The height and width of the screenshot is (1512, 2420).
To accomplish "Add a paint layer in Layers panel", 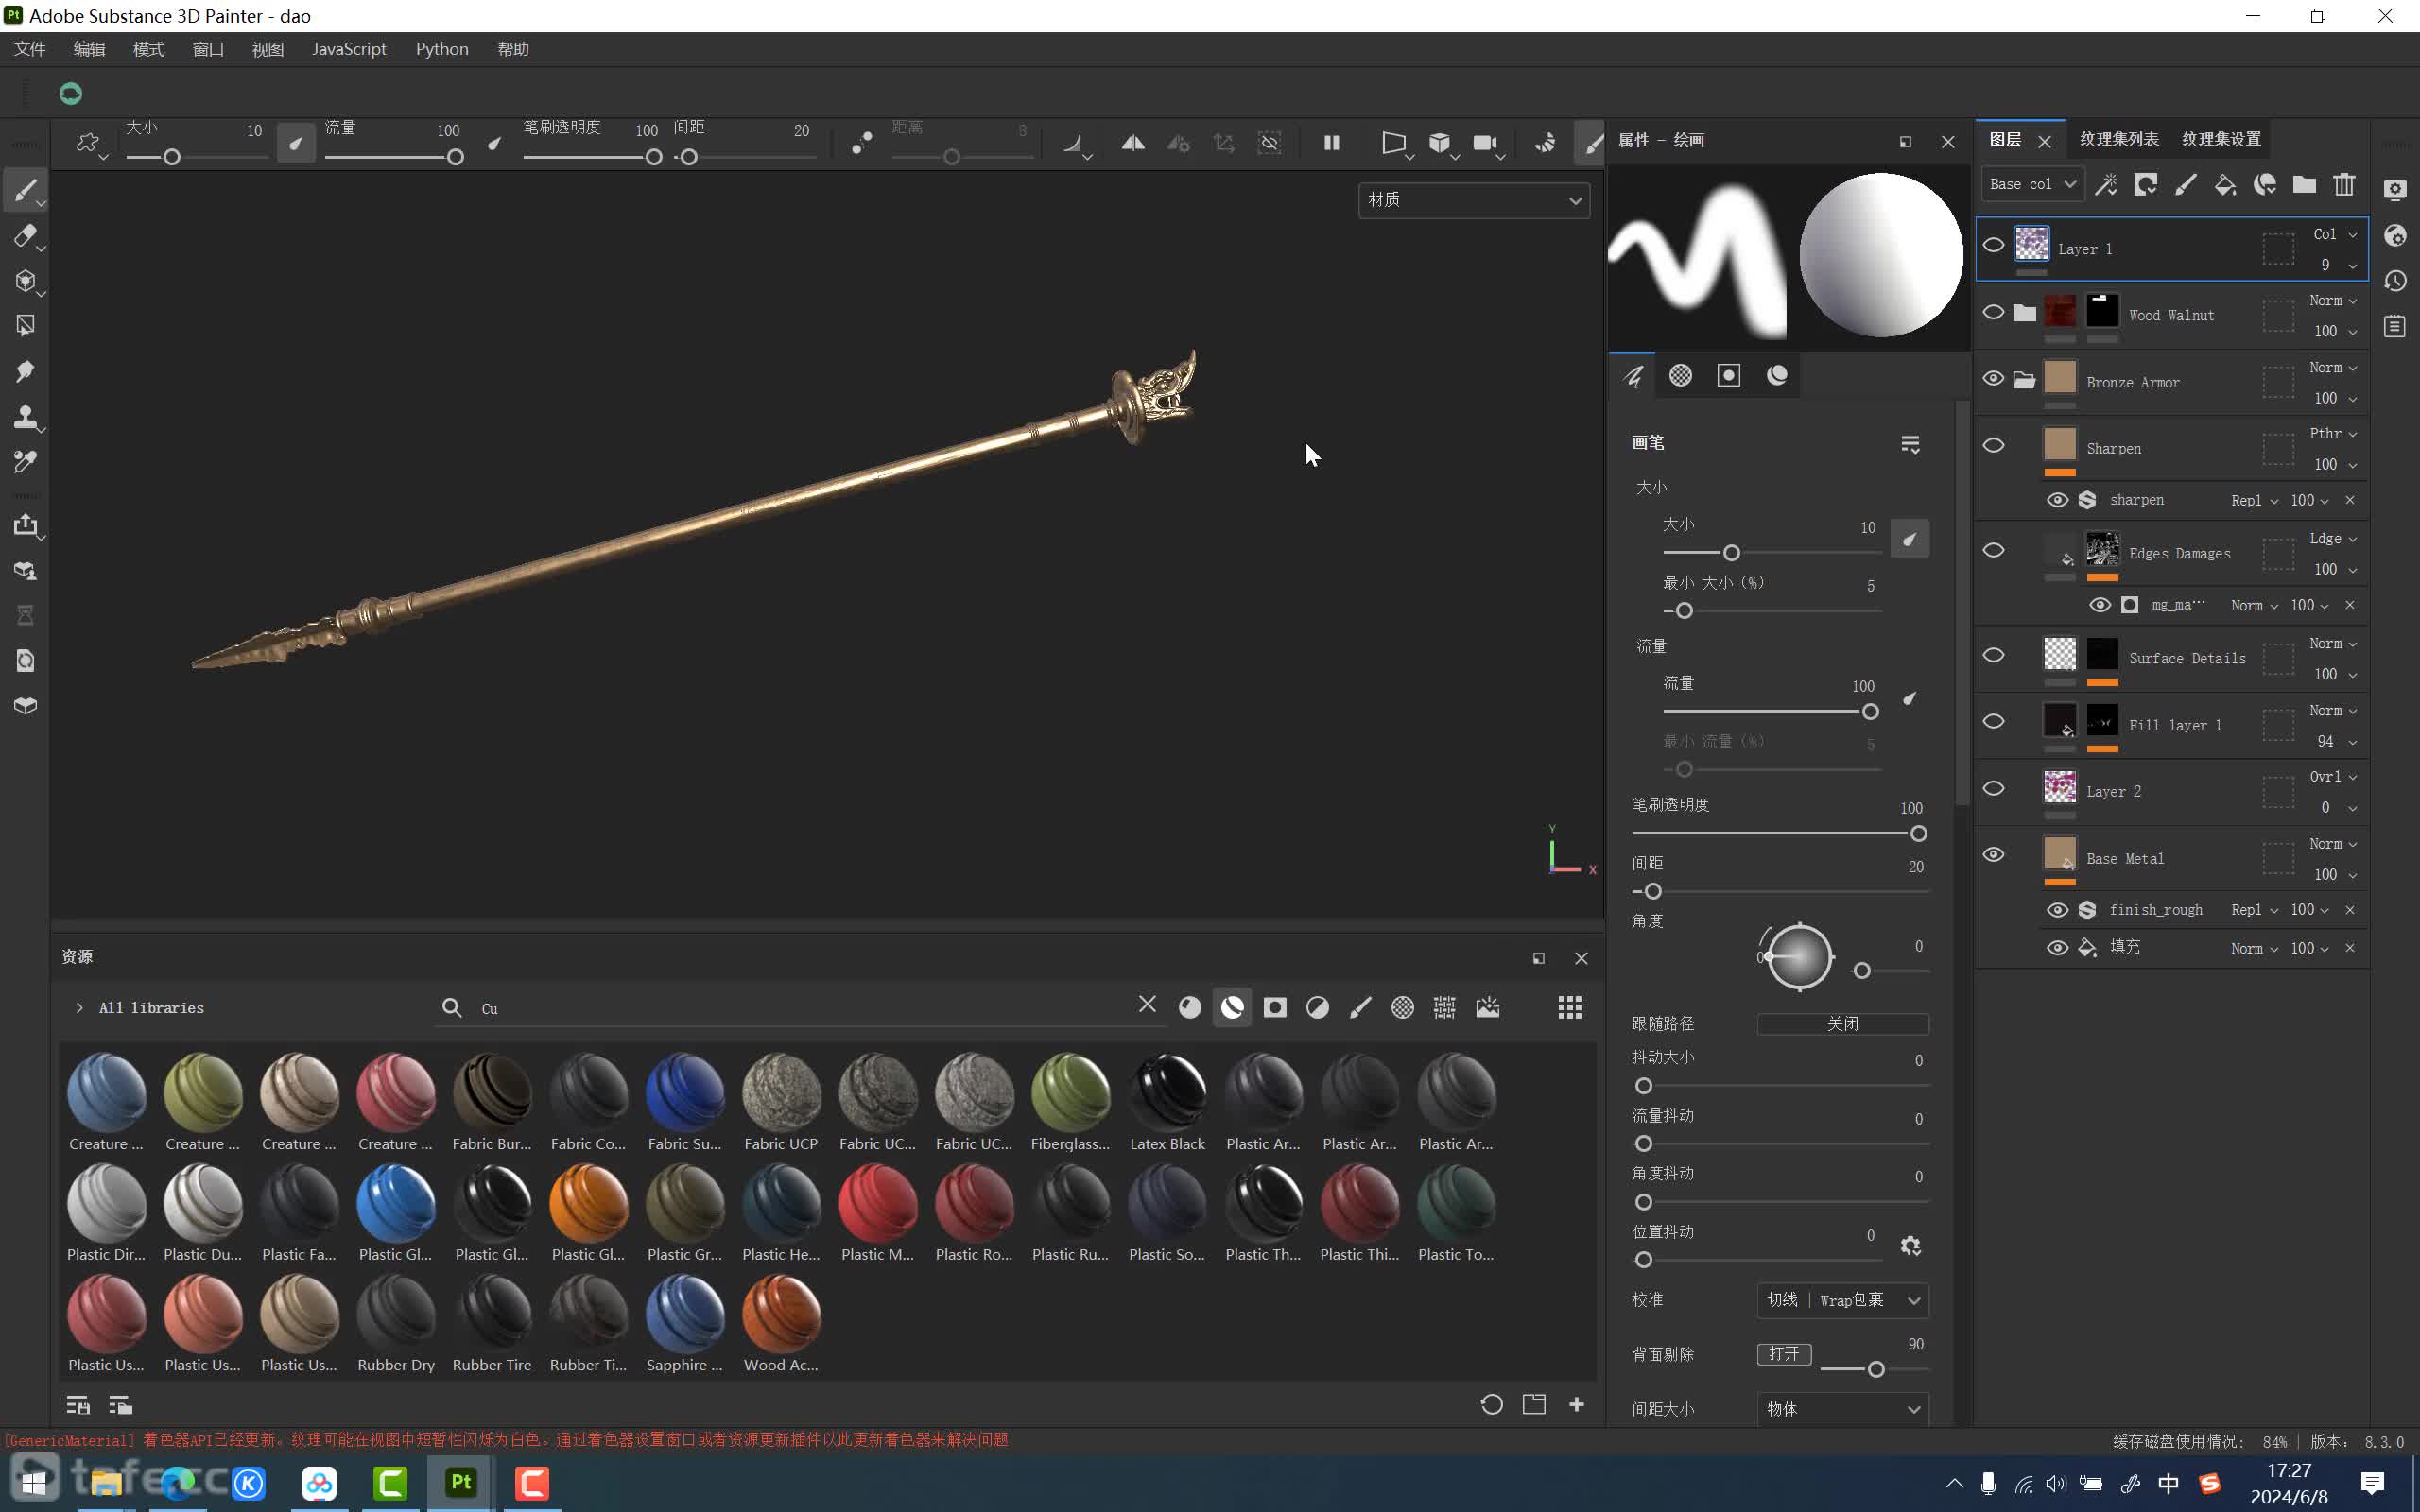I will coord(2185,184).
